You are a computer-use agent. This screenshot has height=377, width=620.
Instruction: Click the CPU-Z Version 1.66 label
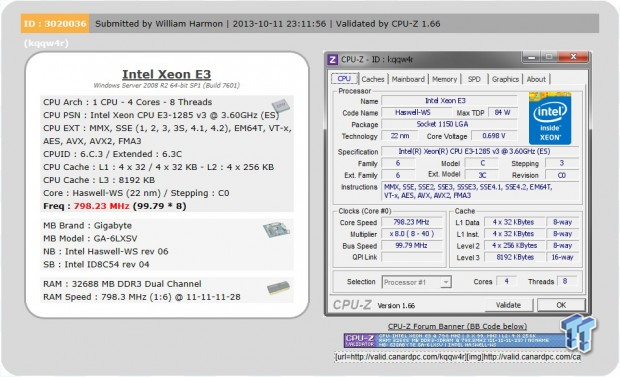(x=396, y=306)
